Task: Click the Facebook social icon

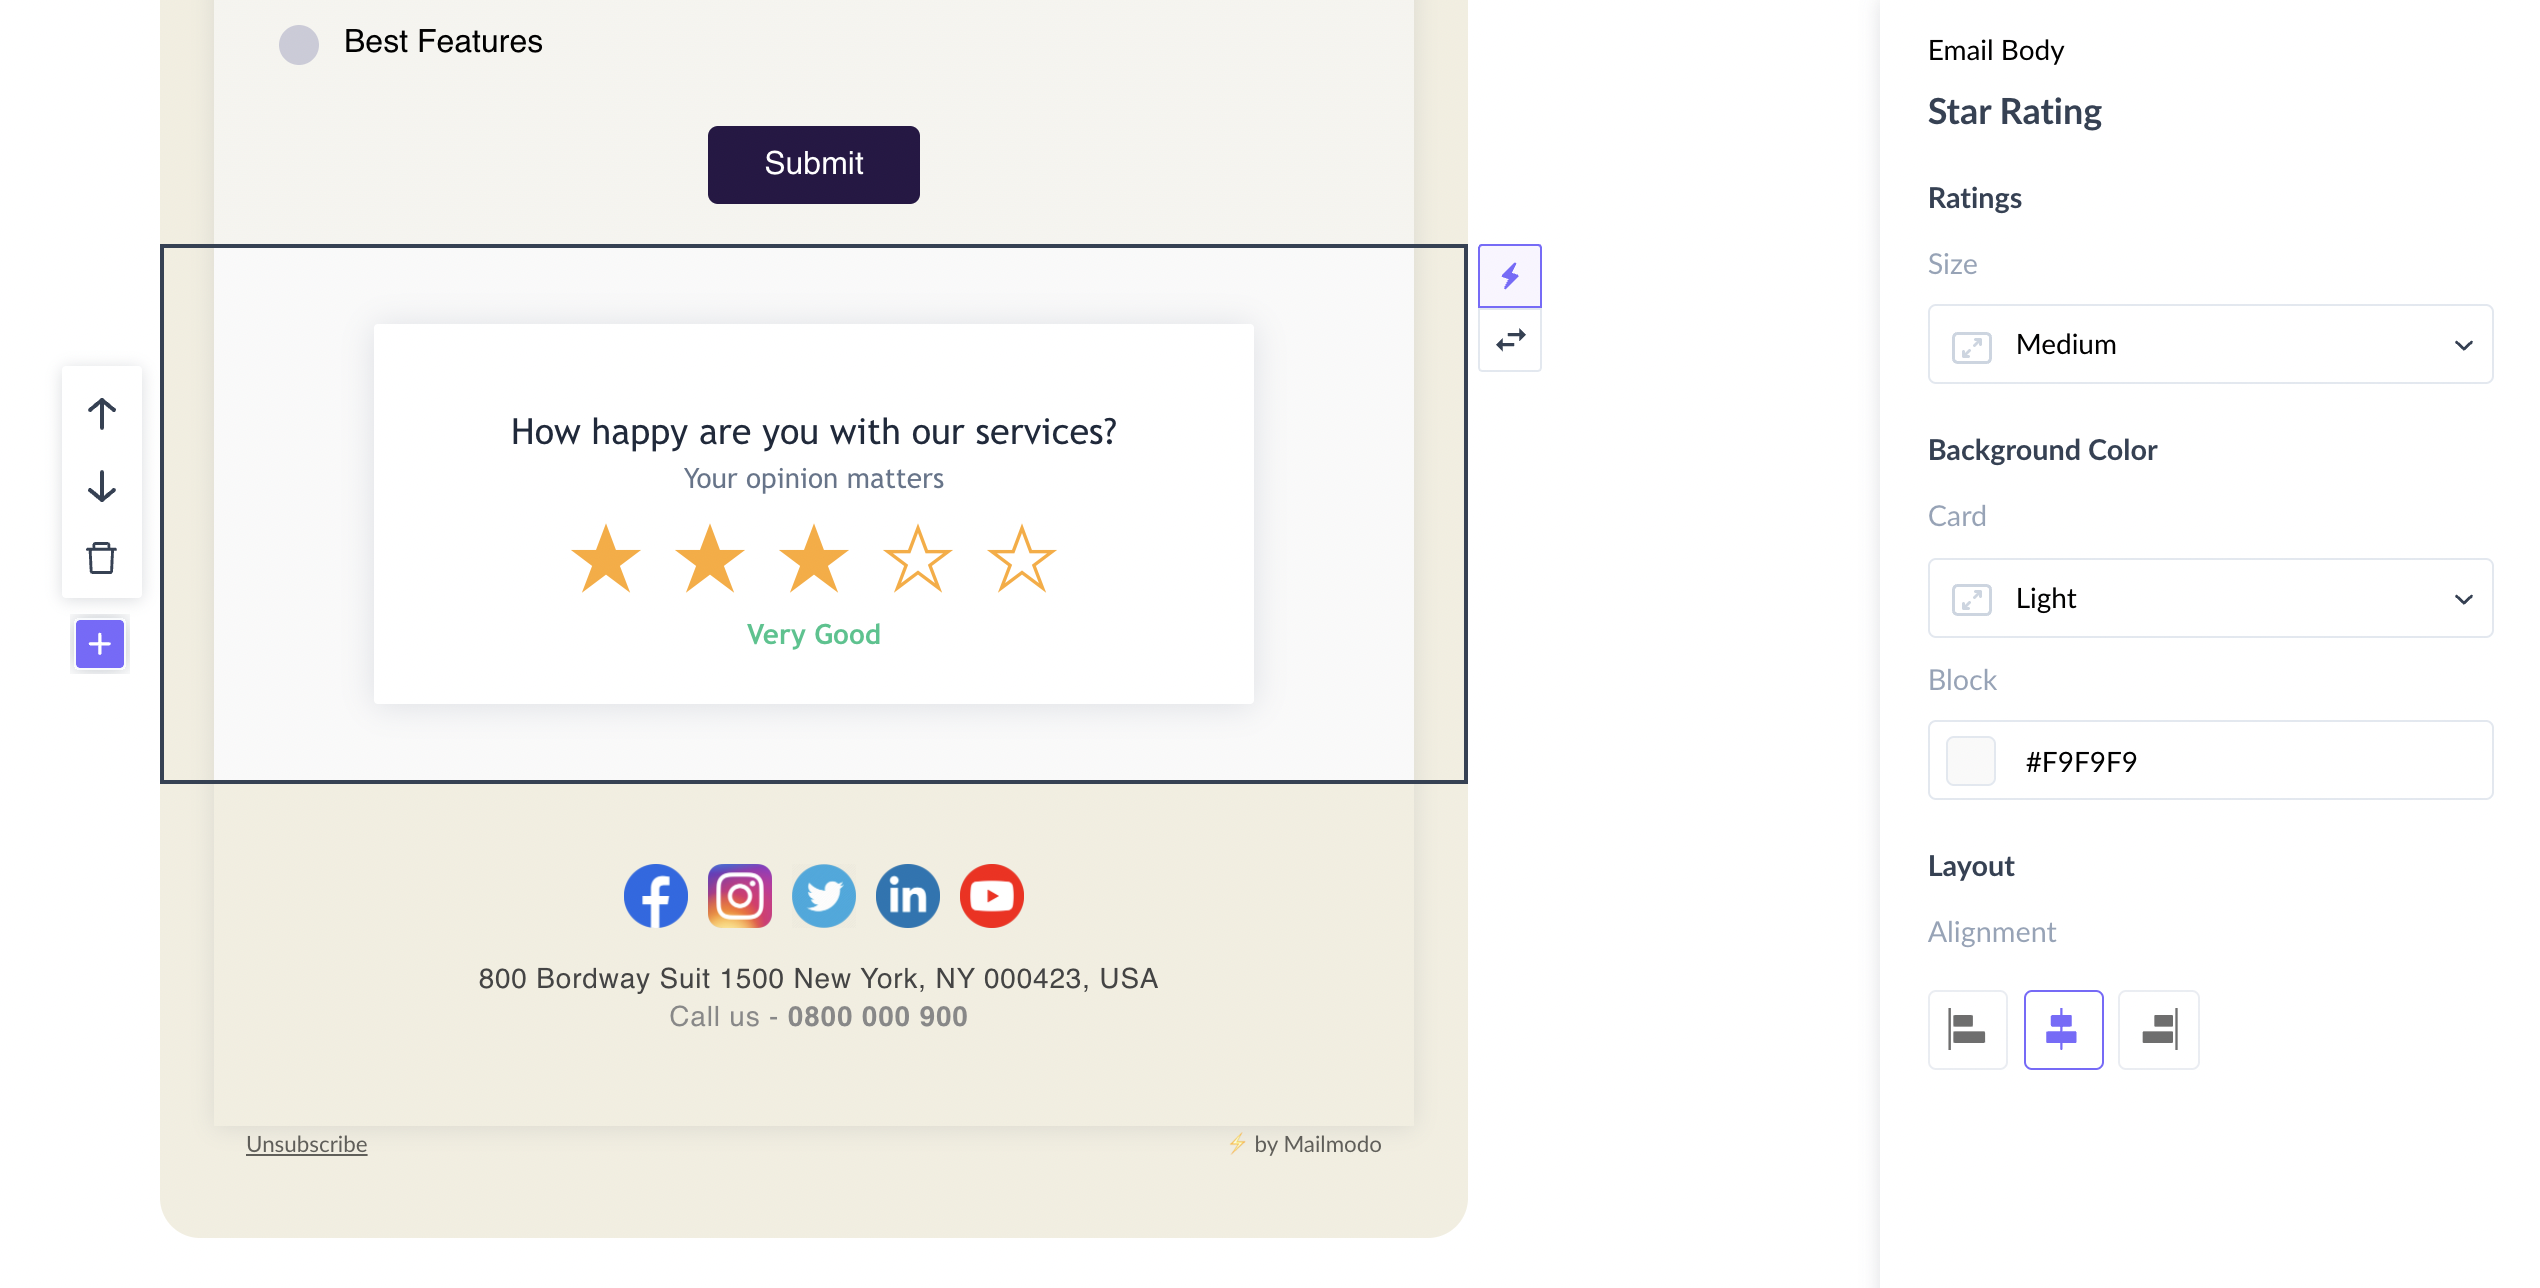Action: coord(653,895)
